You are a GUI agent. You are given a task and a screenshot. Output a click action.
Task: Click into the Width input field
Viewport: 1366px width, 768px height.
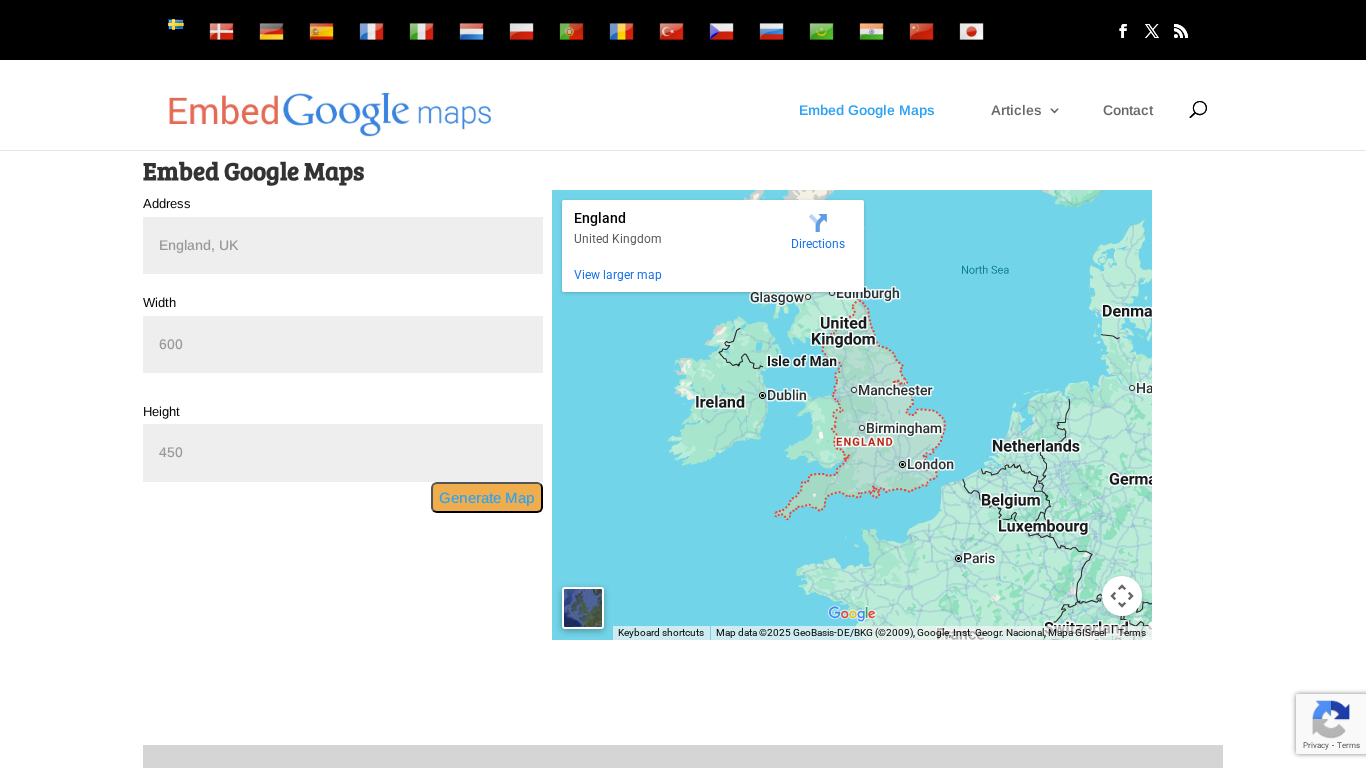(343, 344)
